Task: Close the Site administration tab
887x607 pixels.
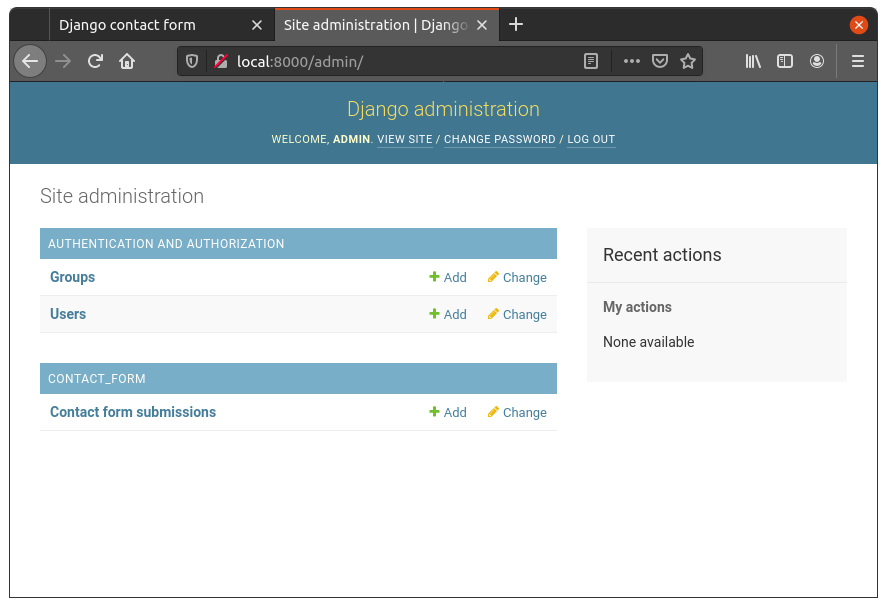Action: (x=484, y=25)
